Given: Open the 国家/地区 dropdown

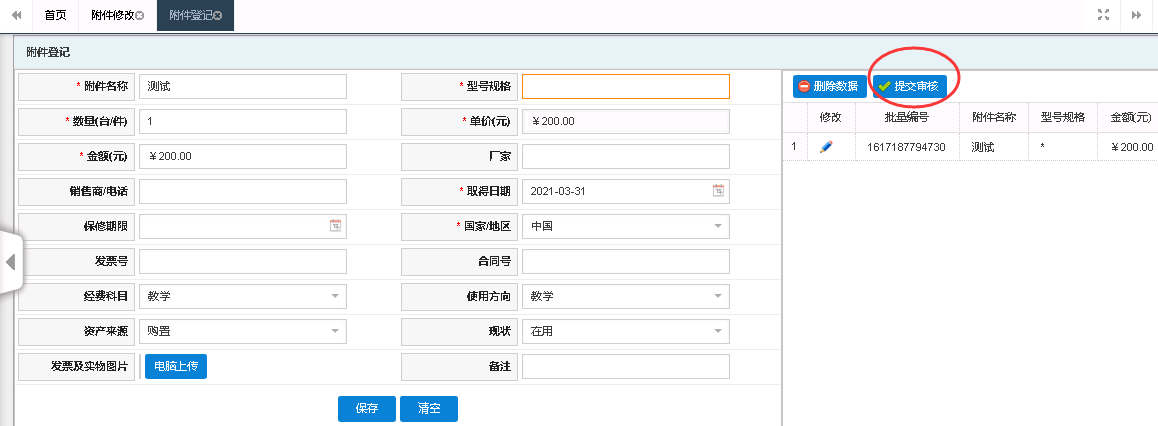Looking at the screenshot, I should point(718,226).
